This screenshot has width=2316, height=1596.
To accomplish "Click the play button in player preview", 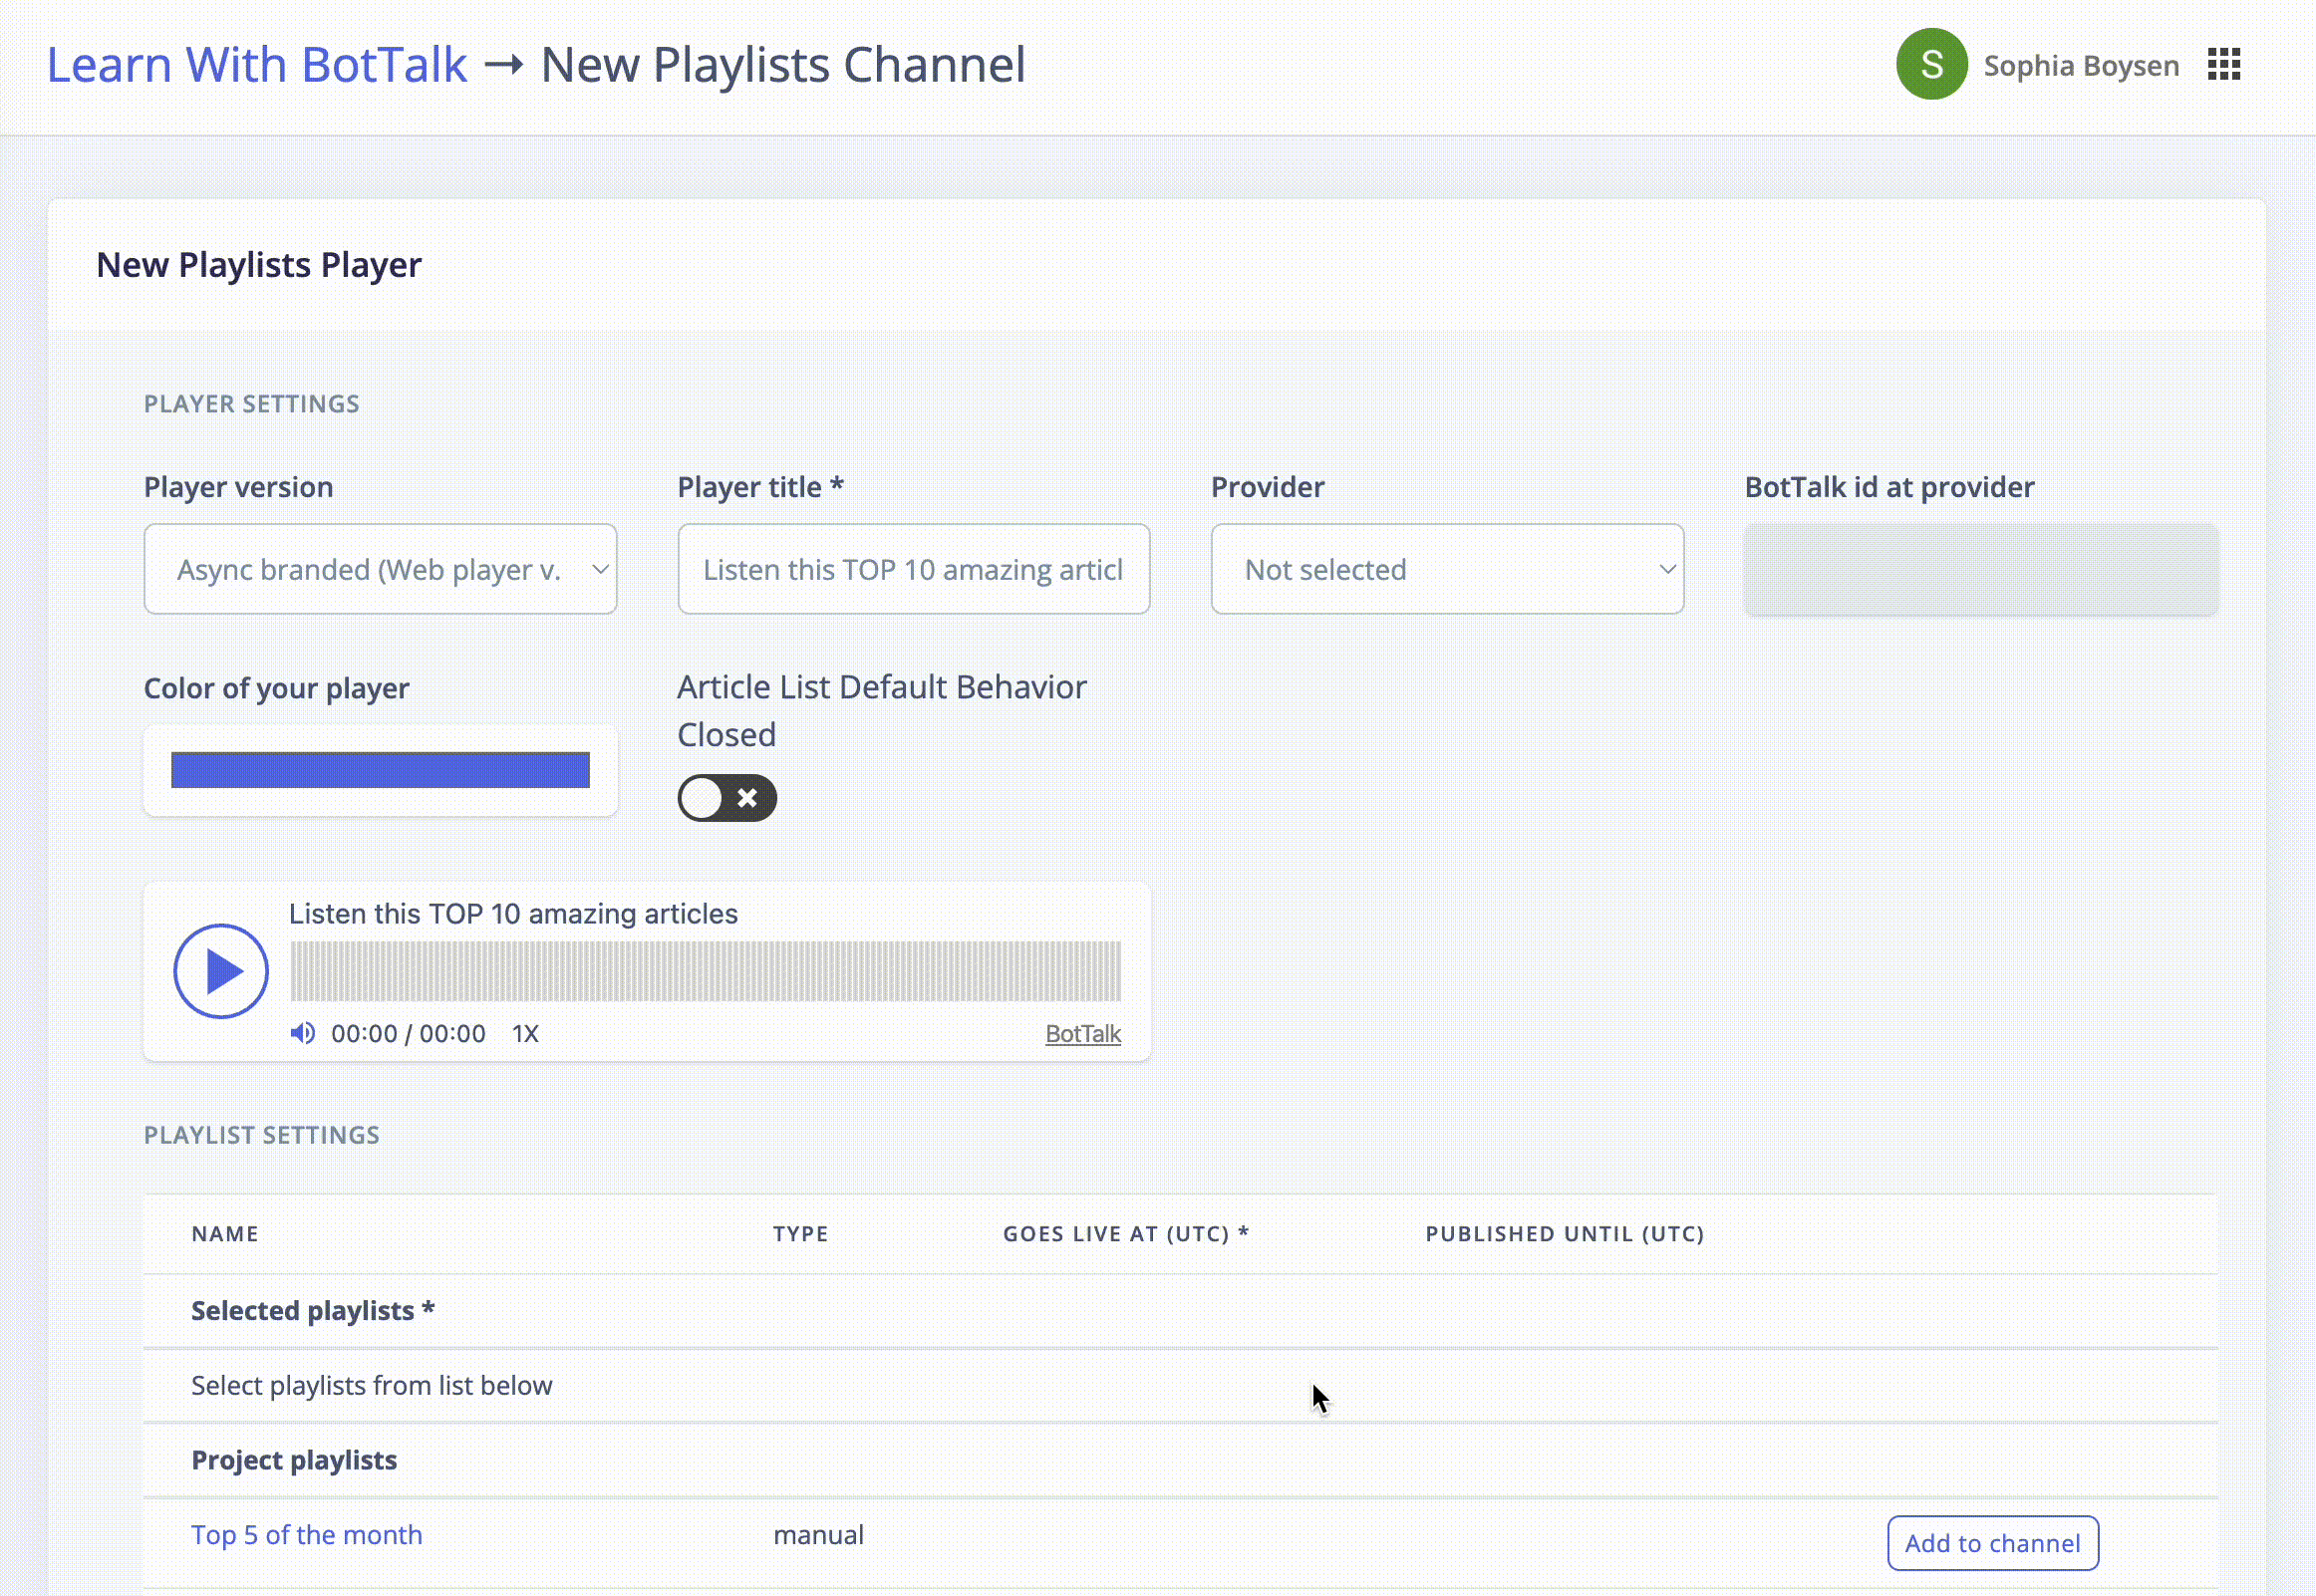I will tap(221, 971).
